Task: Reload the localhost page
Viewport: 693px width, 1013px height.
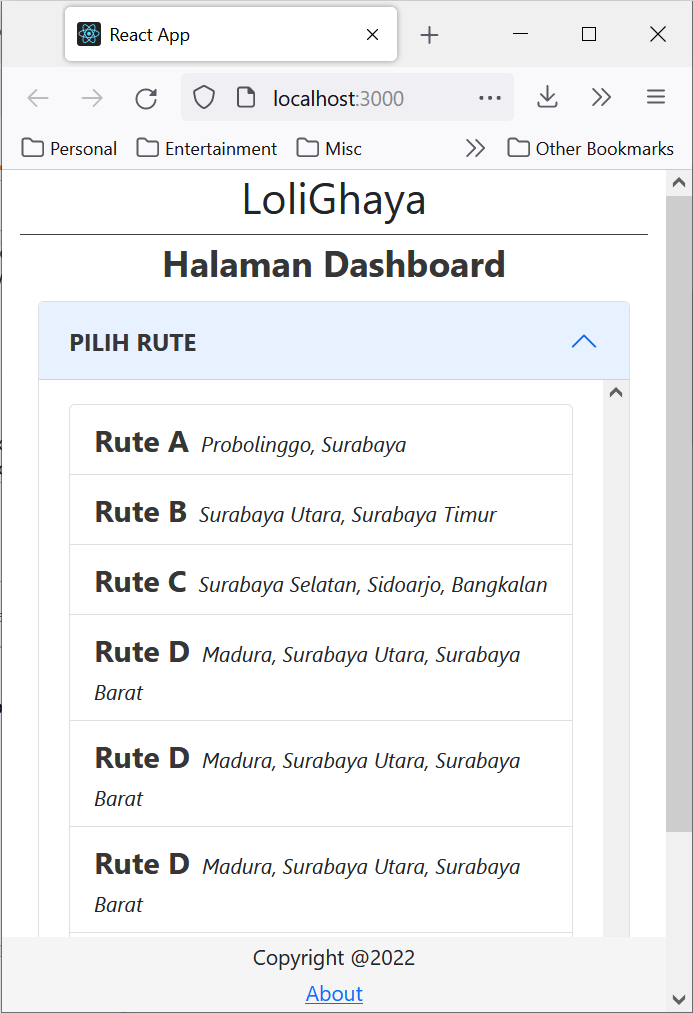Action: tap(146, 97)
